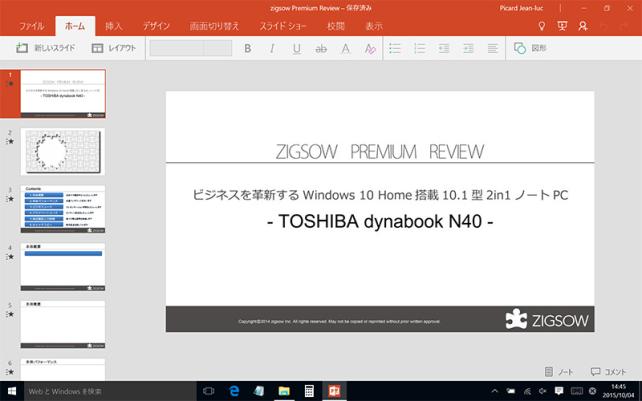Open the font color (A) tool

tap(346, 49)
